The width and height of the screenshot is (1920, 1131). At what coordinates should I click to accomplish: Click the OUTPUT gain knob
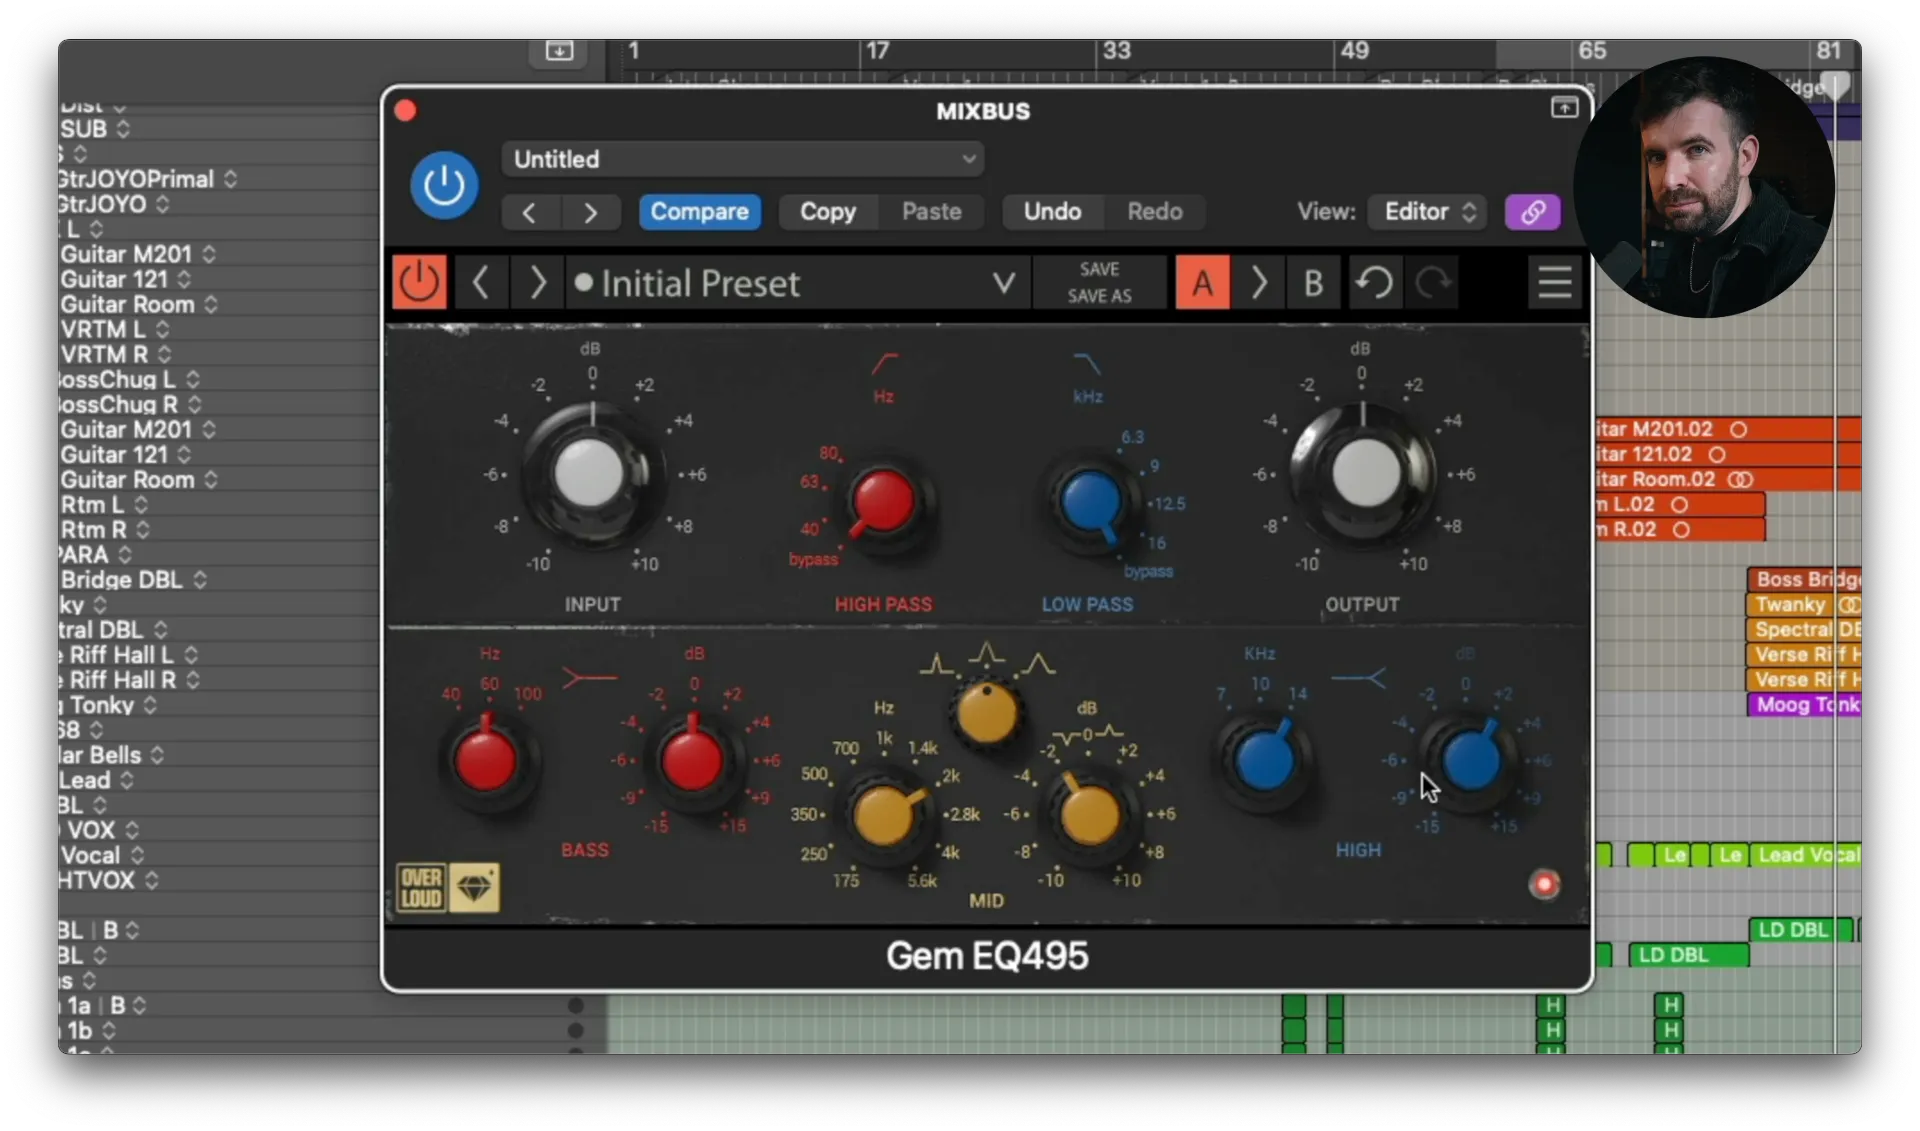(1364, 474)
